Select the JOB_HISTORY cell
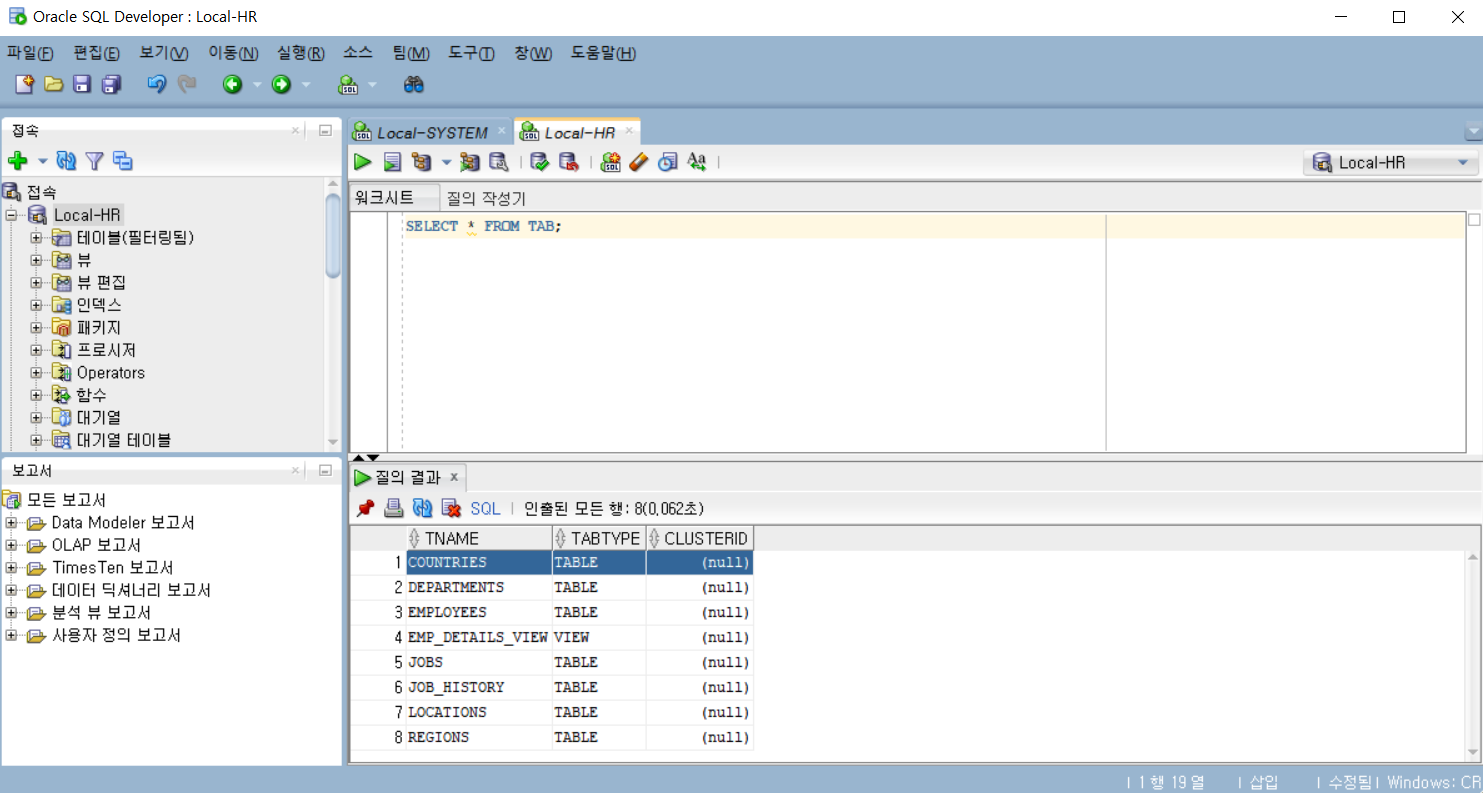 click(478, 687)
